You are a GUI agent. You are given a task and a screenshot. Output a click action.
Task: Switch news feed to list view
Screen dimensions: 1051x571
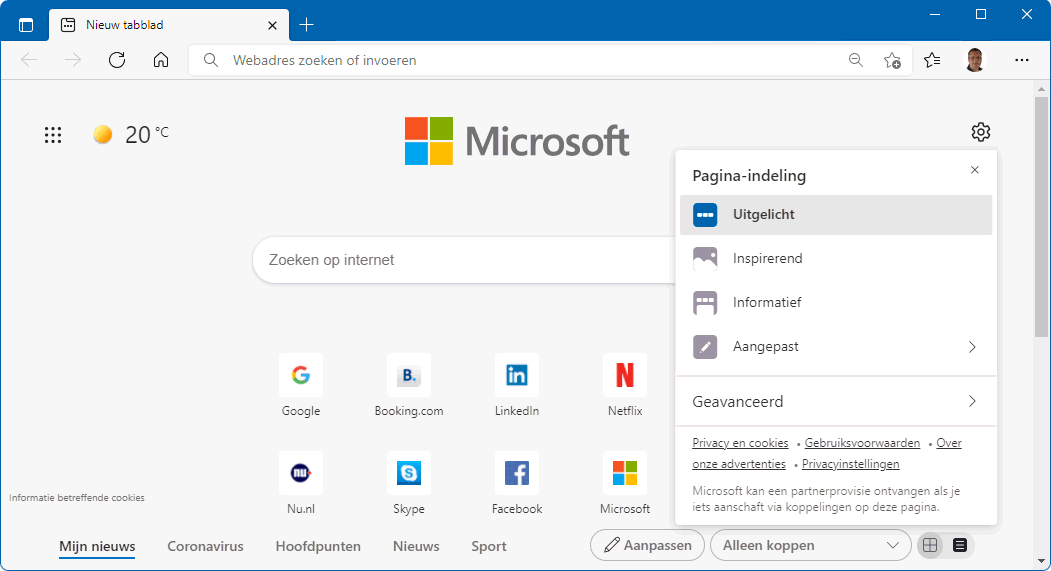(960, 546)
